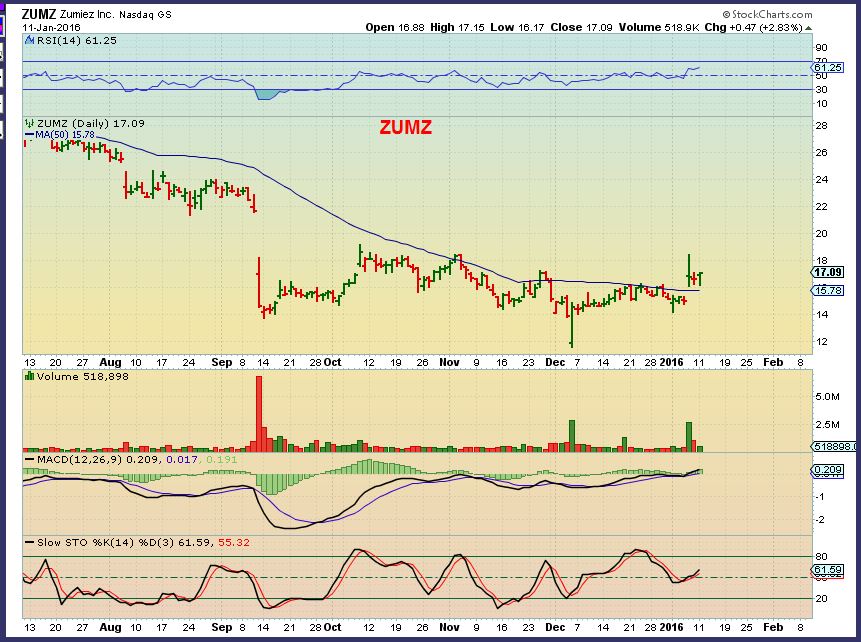861x642 pixels.
Task: Click the tall green January volume bar
Action: pyautogui.click(x=689, y=437)
